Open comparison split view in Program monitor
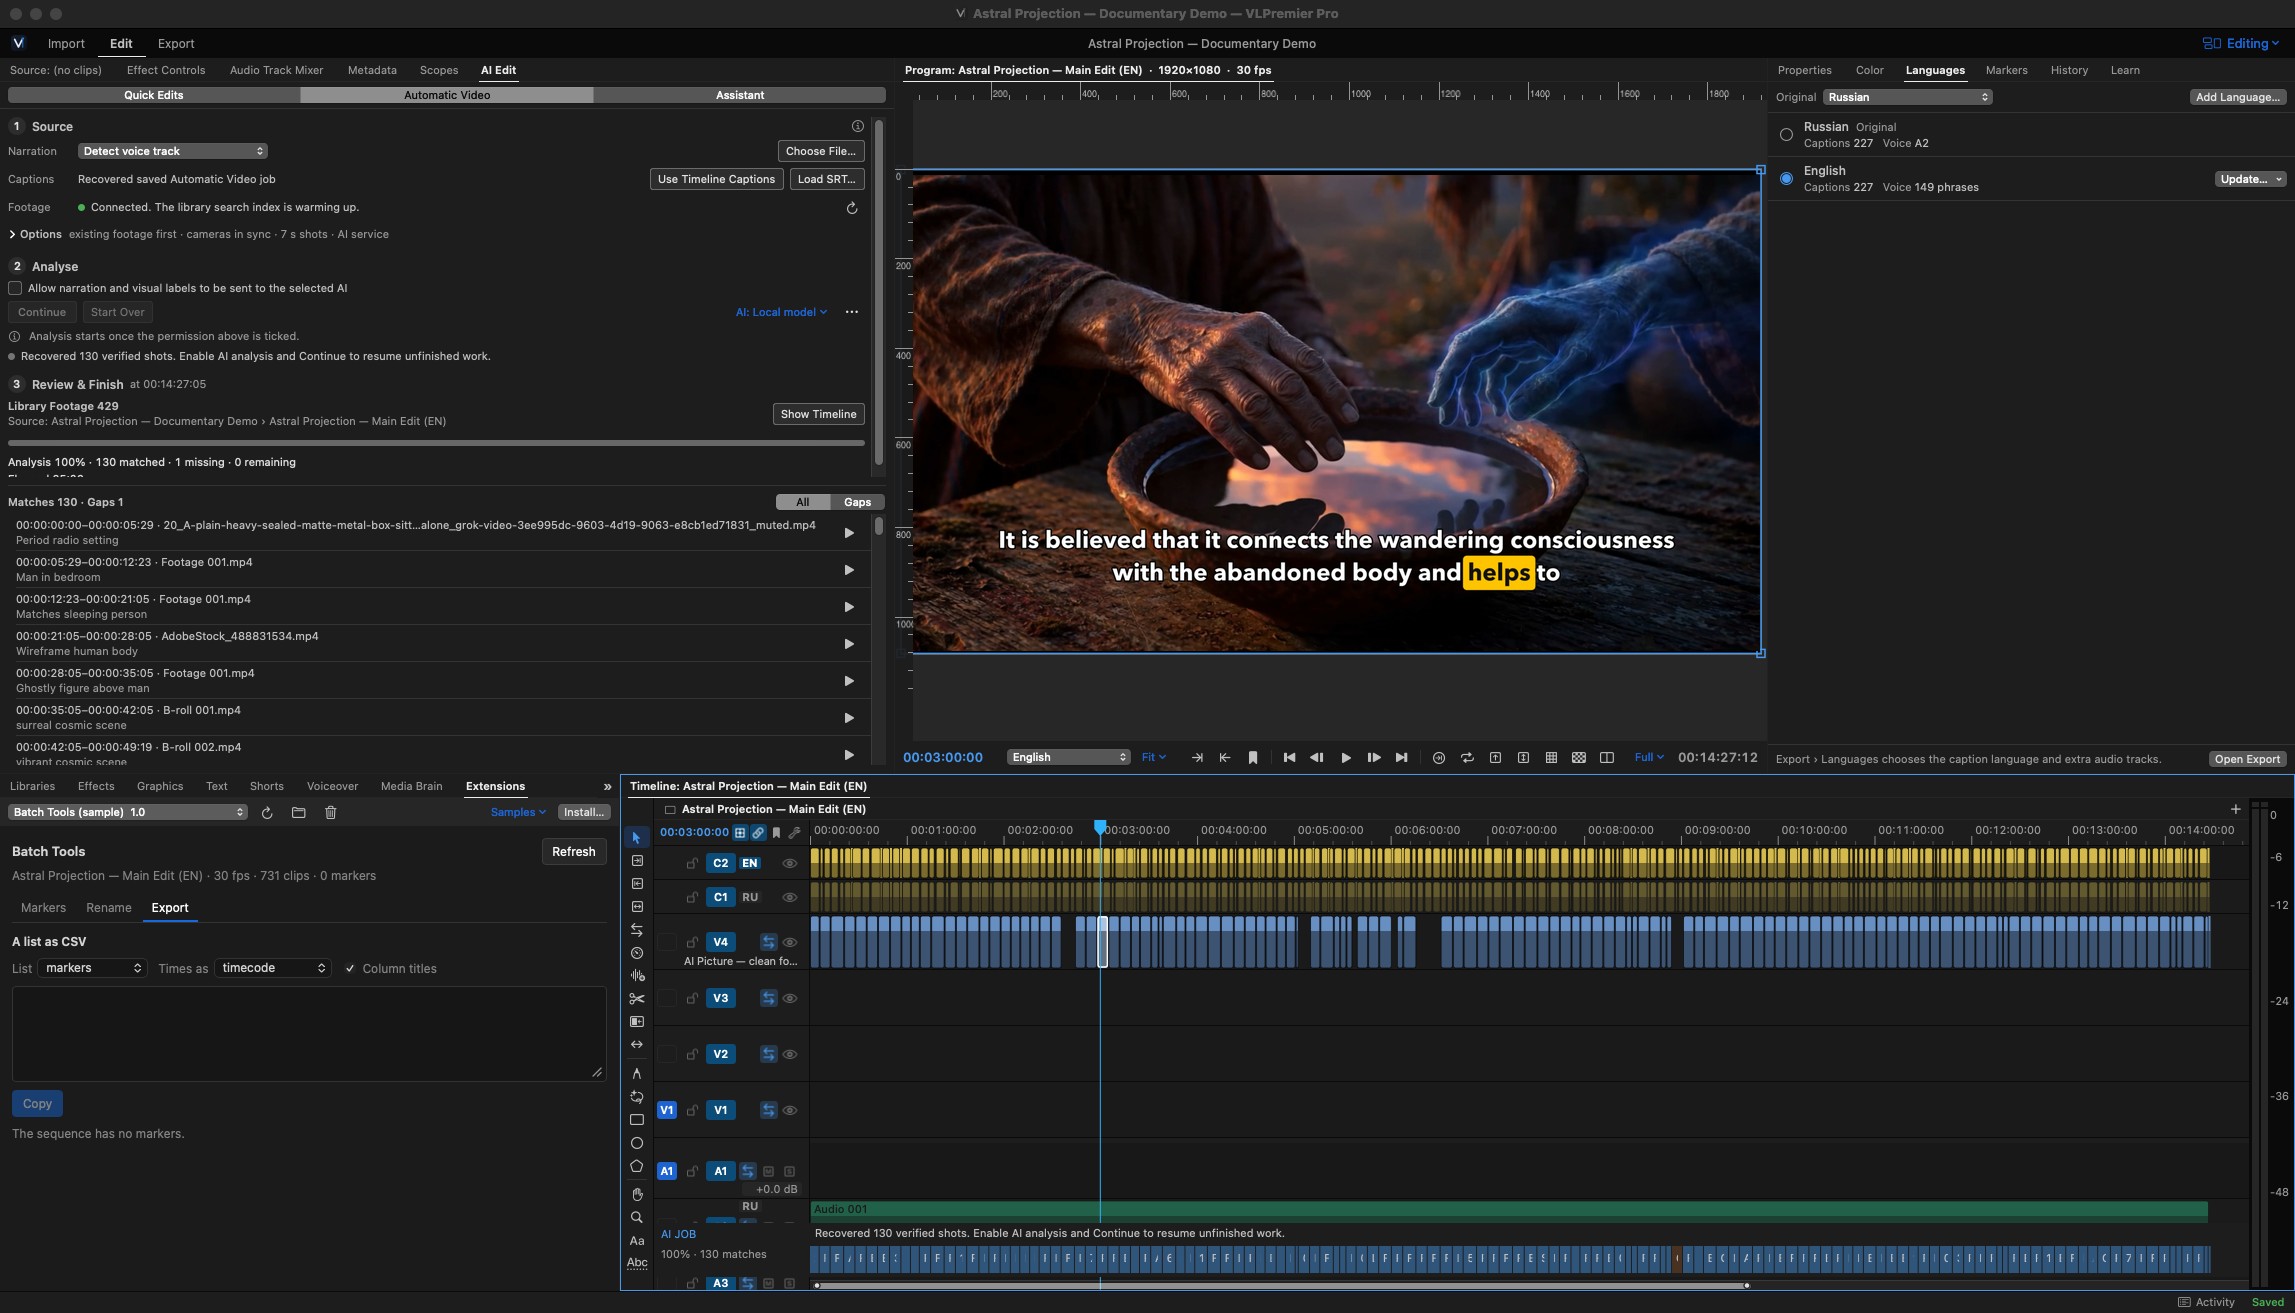Screen dimensions: 2295x1313 [x=1607, y=758]
